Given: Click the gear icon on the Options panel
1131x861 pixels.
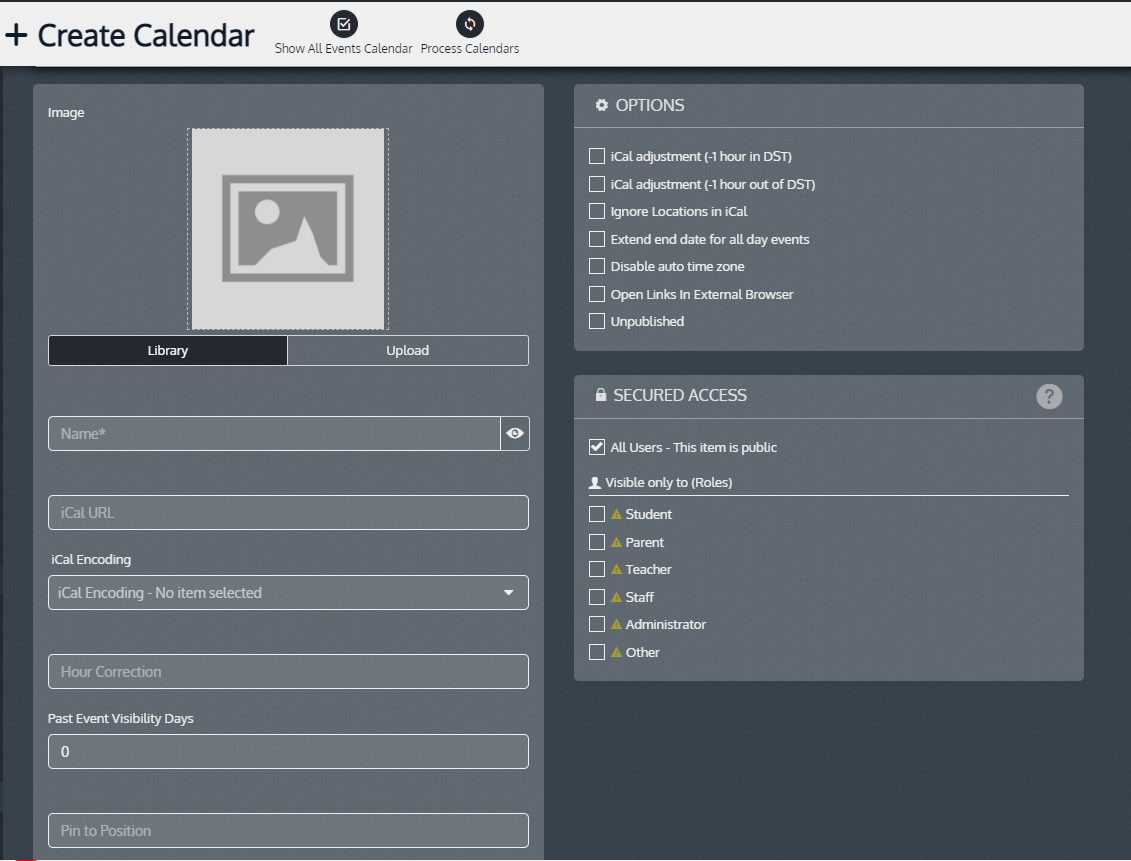Looking at the screenshot, I should click(600, 105).
